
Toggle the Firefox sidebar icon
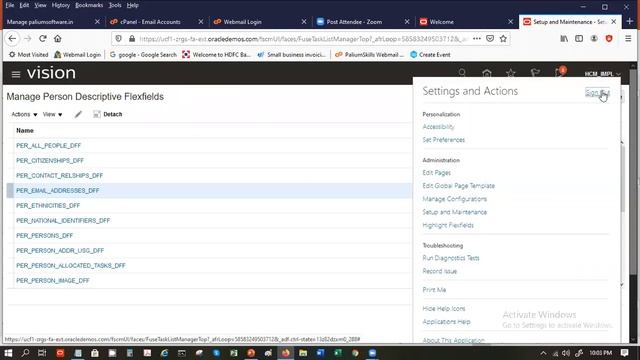click(x=579, y=38)
